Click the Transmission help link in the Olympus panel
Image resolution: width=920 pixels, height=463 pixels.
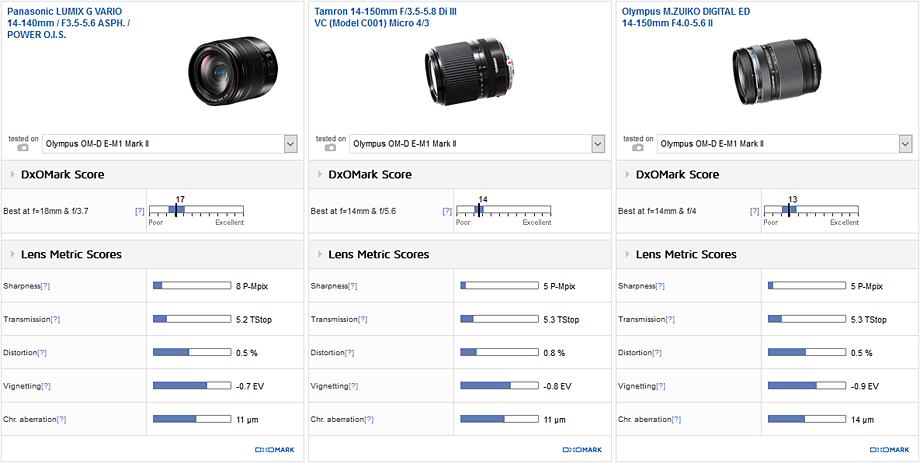[670, 320]
